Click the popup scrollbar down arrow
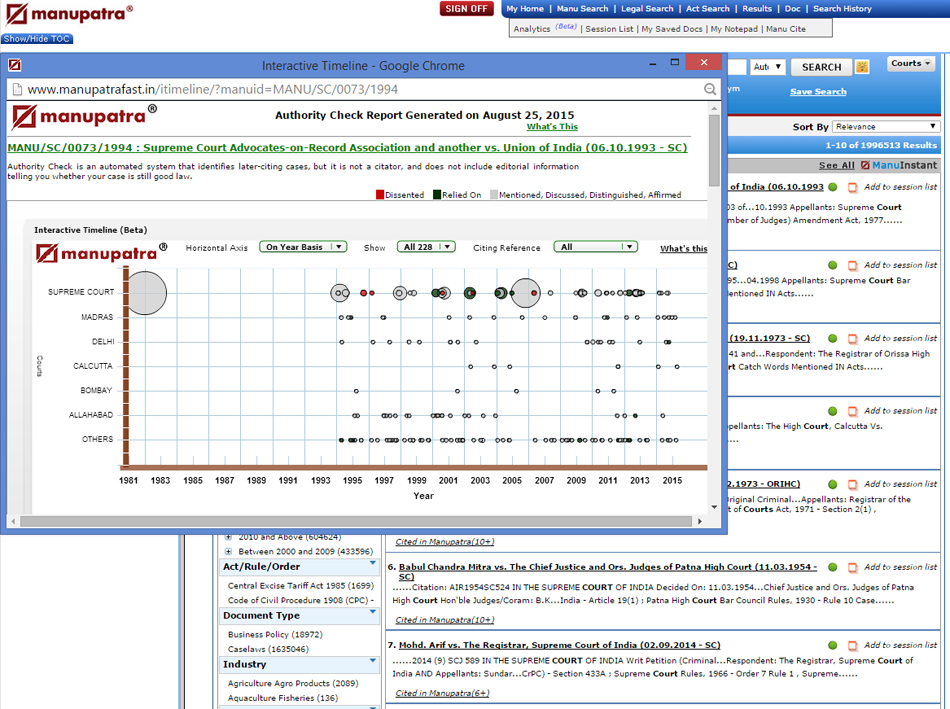This screenshot has width=950, height=709. (x=714, y=507)
